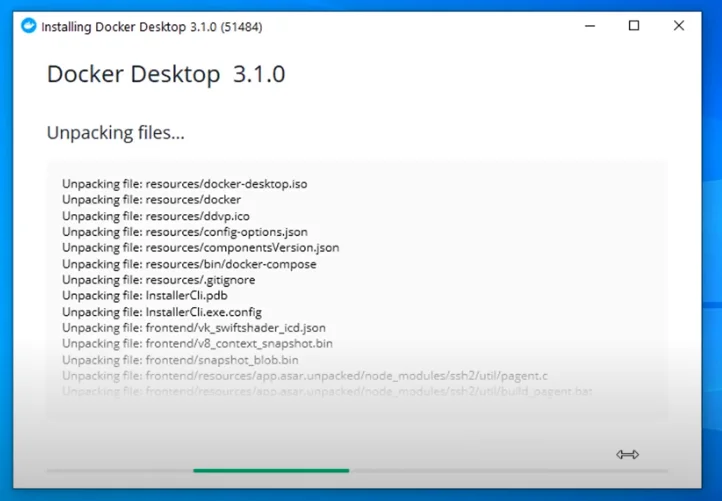Close the Docker Desktop installer window
The width and height of the screenshot is (722, 501).
pos(679,25)
